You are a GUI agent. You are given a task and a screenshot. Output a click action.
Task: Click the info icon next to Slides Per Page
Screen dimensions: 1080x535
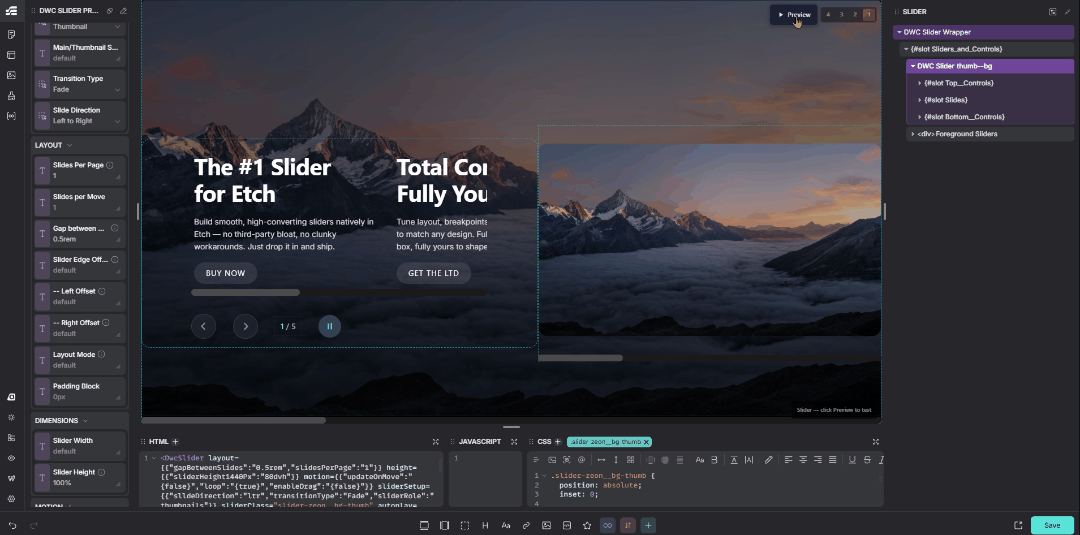click(110, 165)
